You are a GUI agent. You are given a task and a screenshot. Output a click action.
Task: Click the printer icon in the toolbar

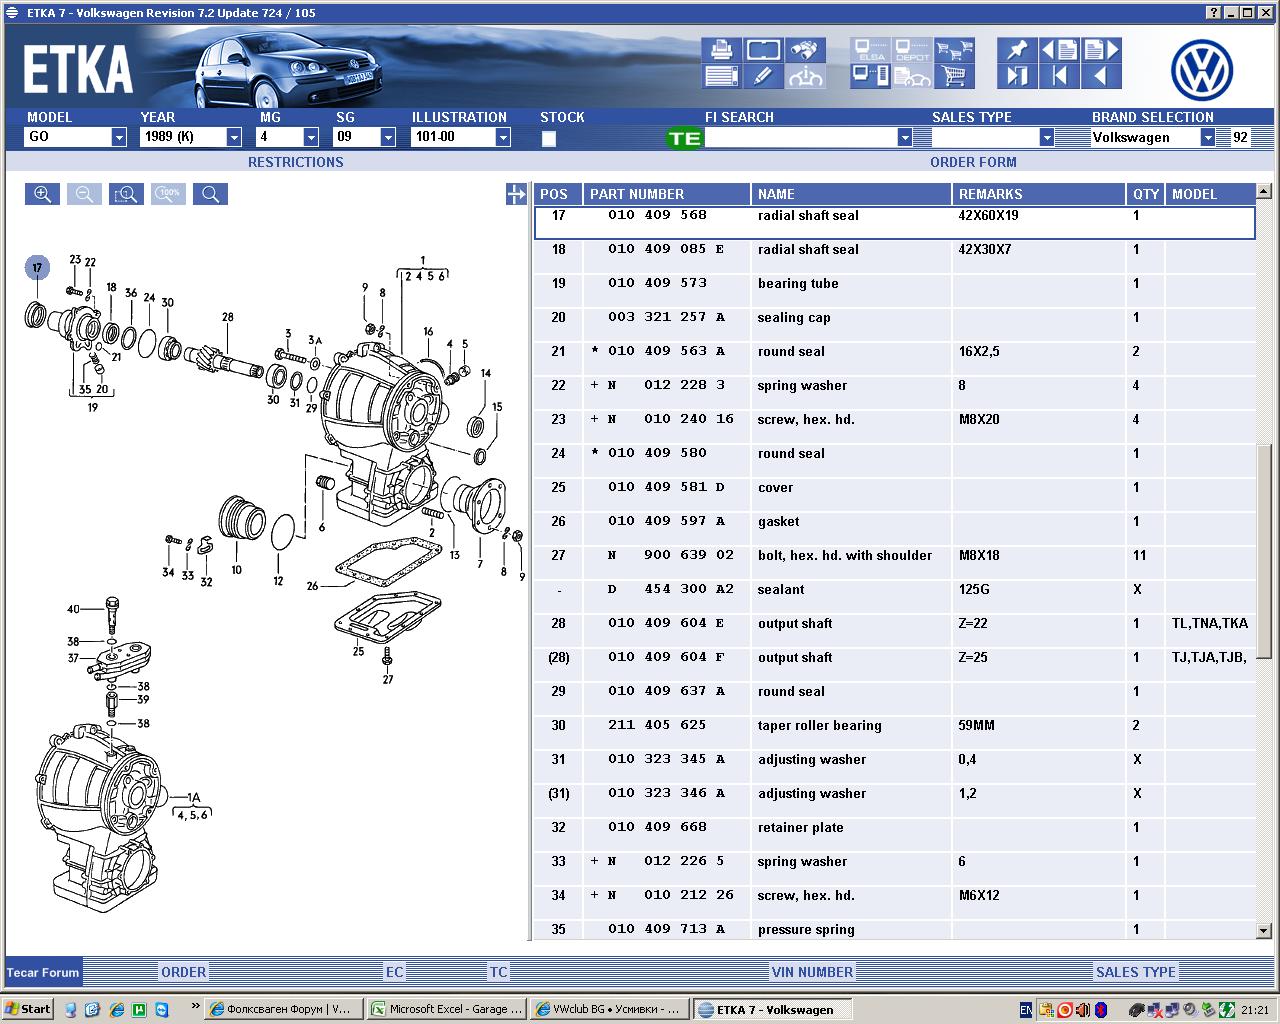[721, 50]
